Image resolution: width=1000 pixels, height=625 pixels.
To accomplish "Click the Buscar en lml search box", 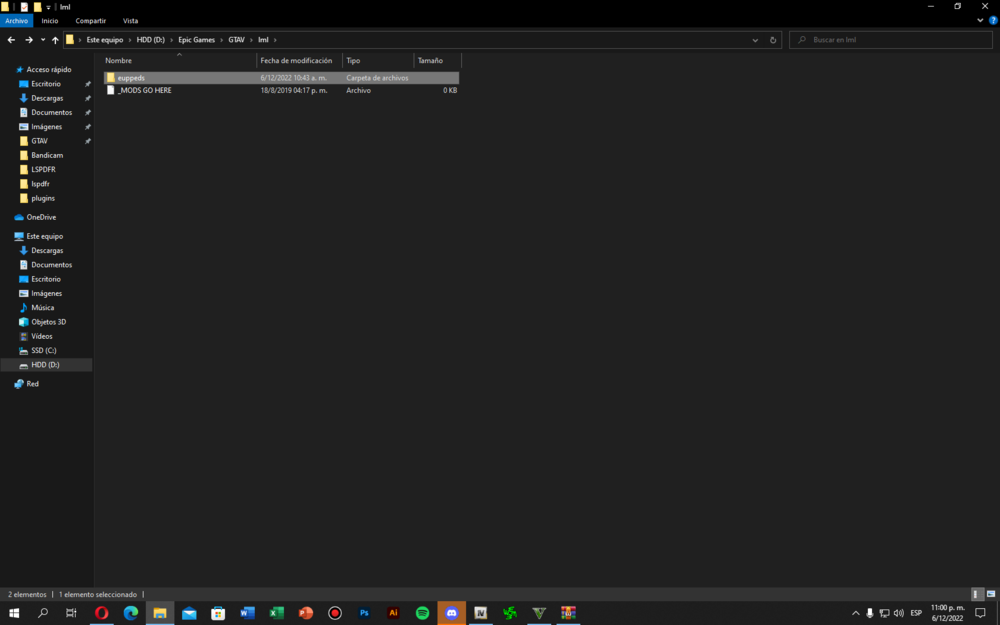I will (888, 39).
